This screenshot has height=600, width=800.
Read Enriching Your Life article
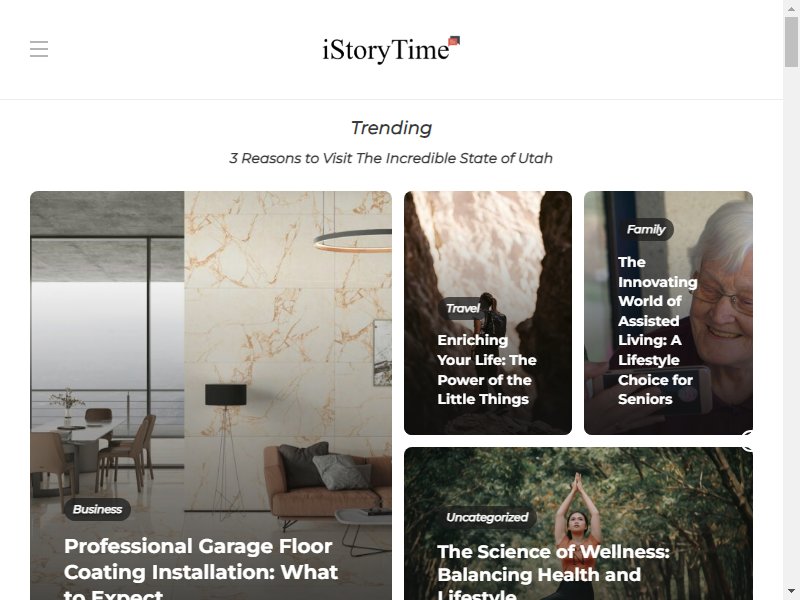coord(487,369)
